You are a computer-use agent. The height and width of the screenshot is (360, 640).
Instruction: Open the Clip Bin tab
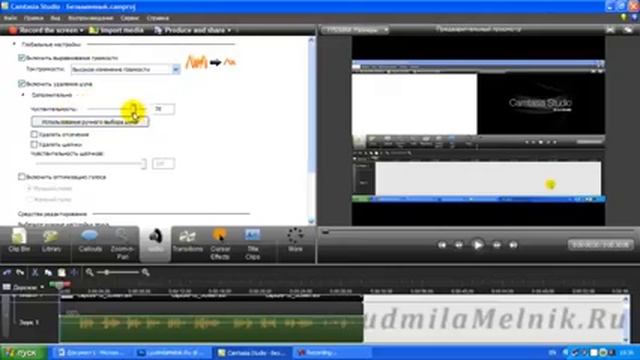click(x=19, y=241)
